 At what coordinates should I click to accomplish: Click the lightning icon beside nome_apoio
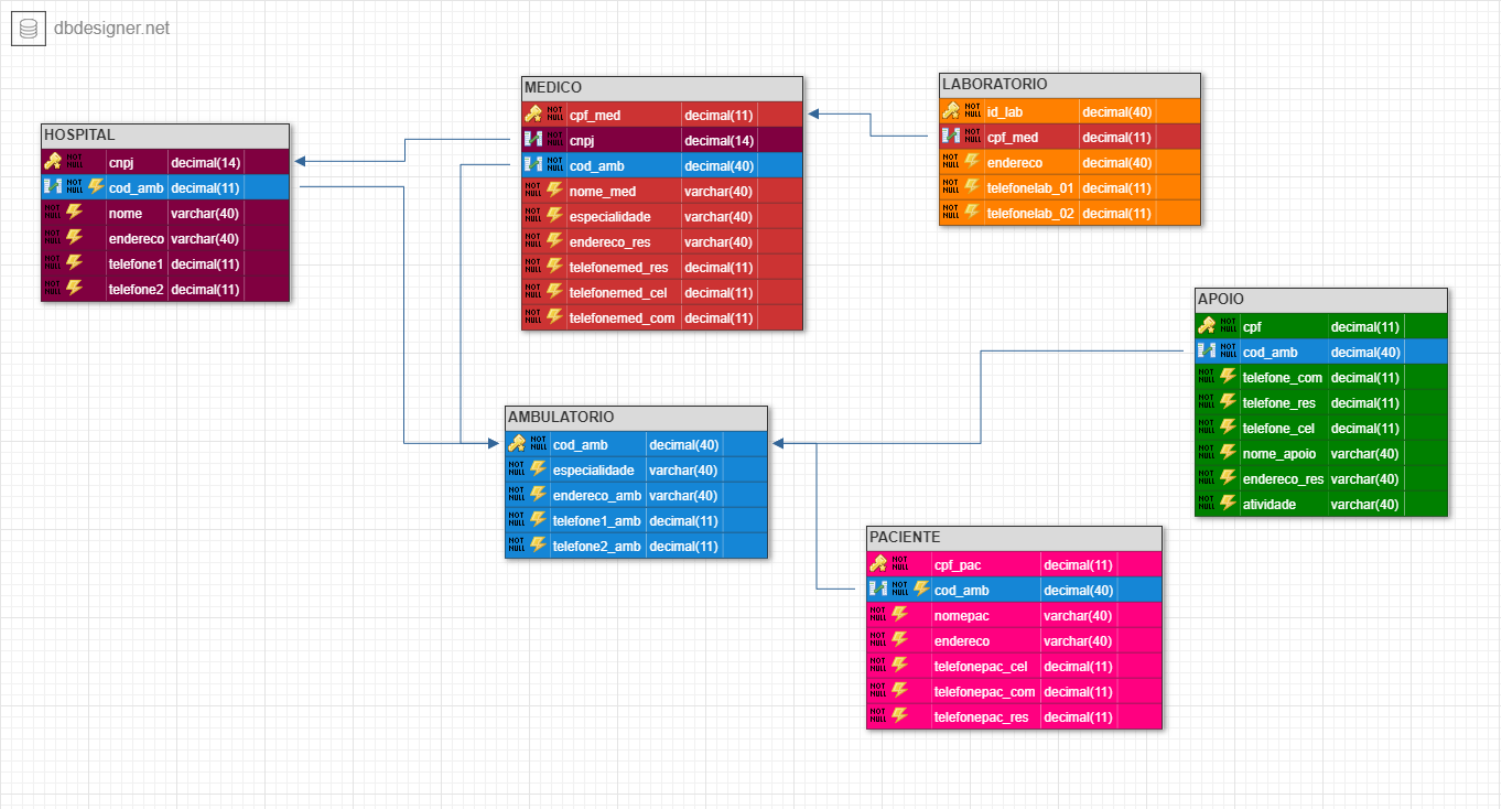(1228, 453)
